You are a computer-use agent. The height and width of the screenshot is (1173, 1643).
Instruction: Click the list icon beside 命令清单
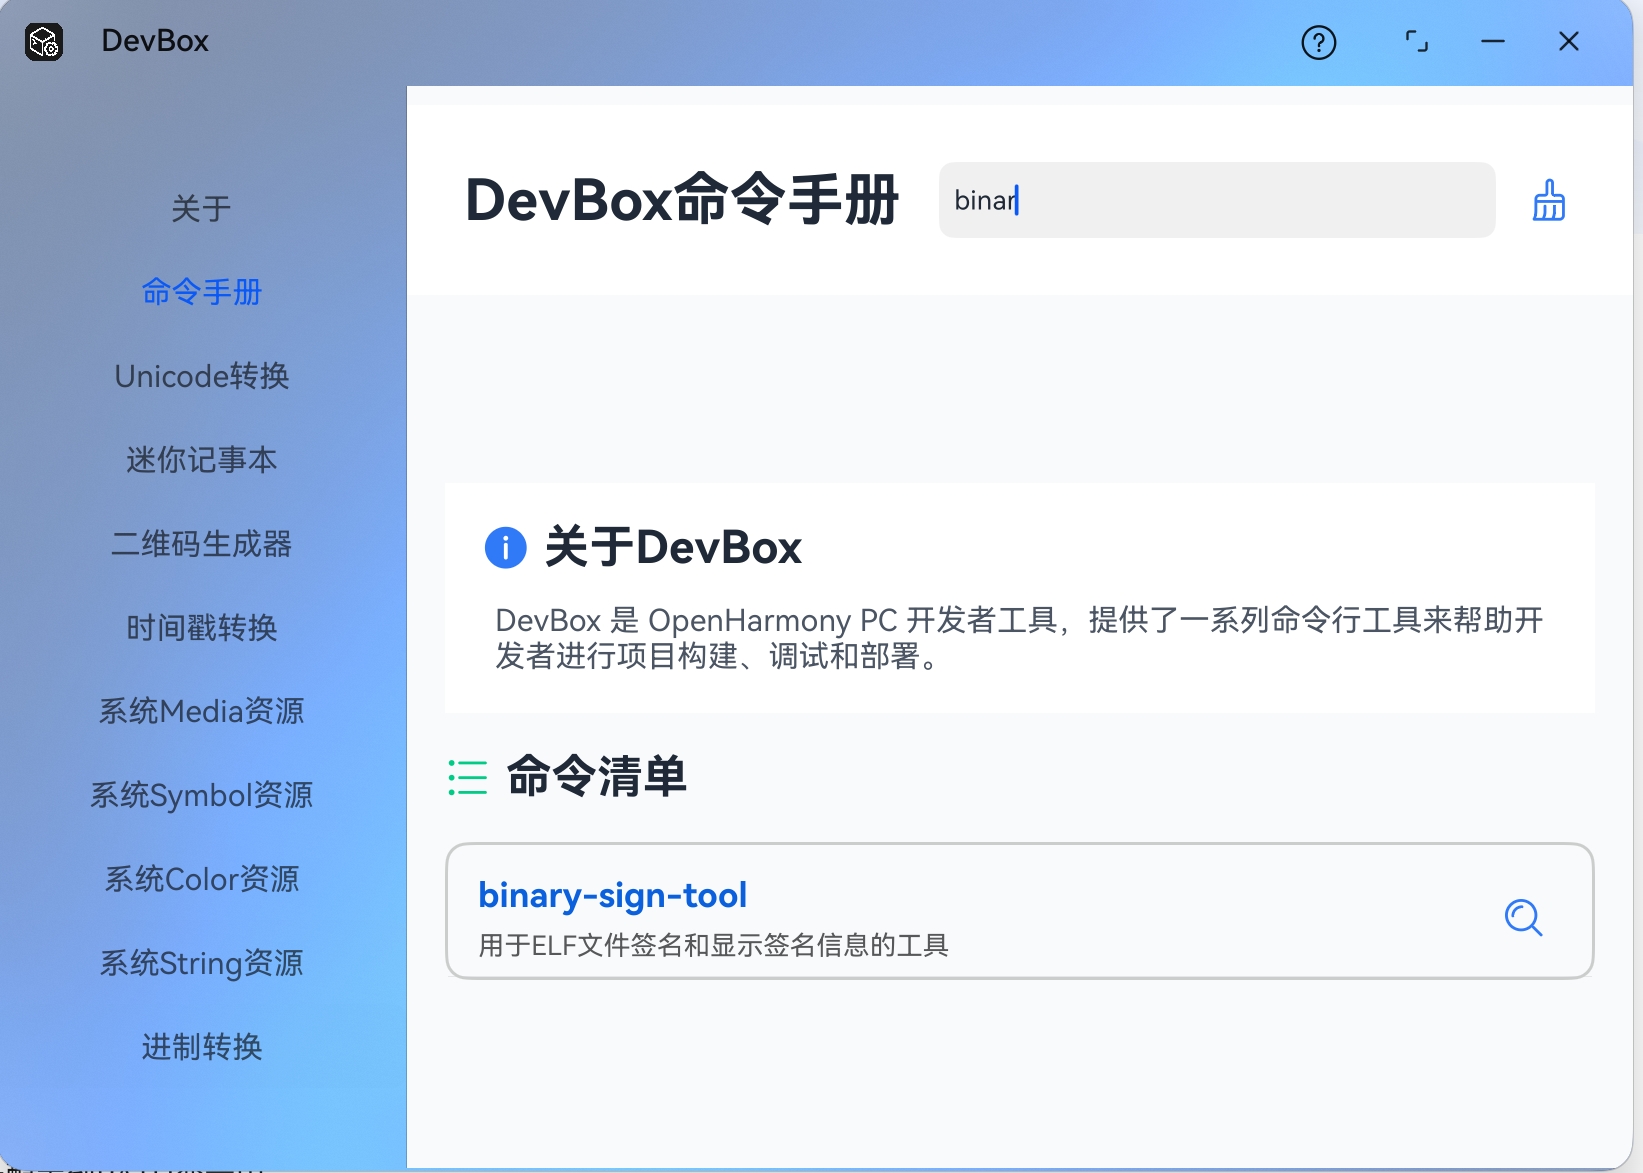467,777
